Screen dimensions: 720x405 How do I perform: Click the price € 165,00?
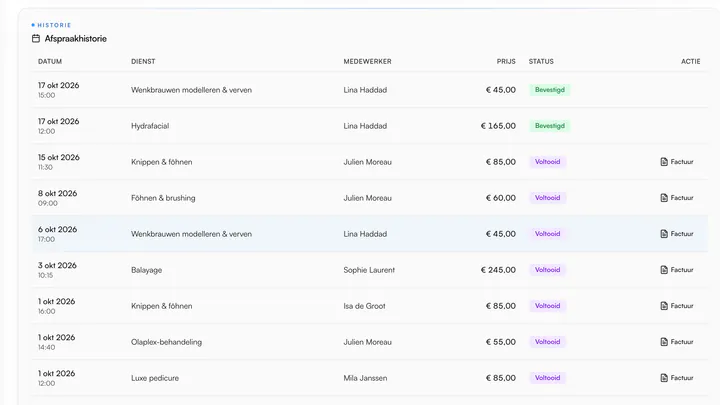point(498,126)
